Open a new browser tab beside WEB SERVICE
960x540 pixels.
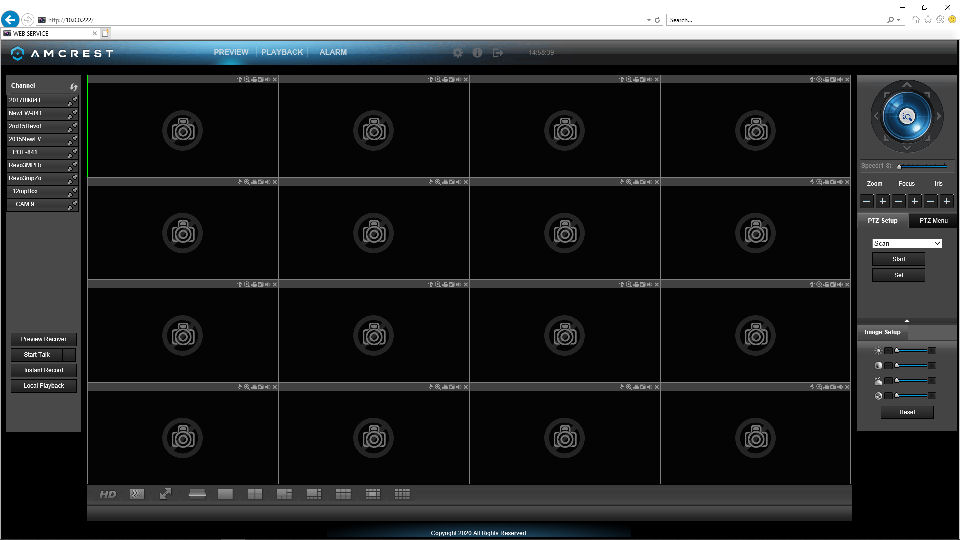(x=105, y=33)
